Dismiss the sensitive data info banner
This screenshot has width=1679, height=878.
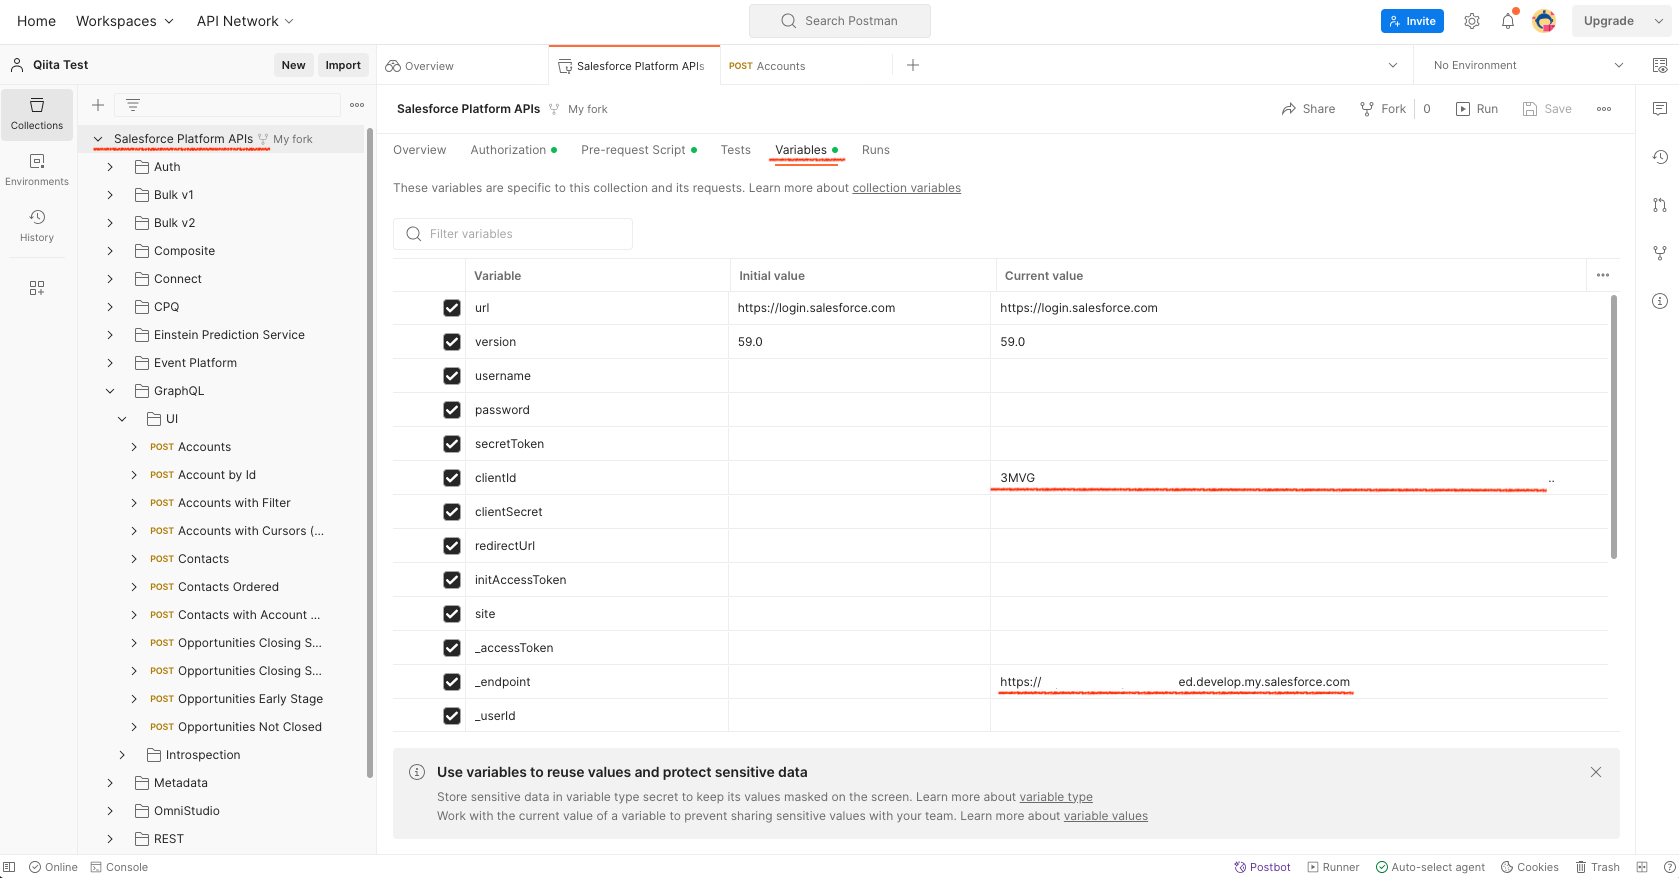pyautogui.click(x=1596, y=772)
